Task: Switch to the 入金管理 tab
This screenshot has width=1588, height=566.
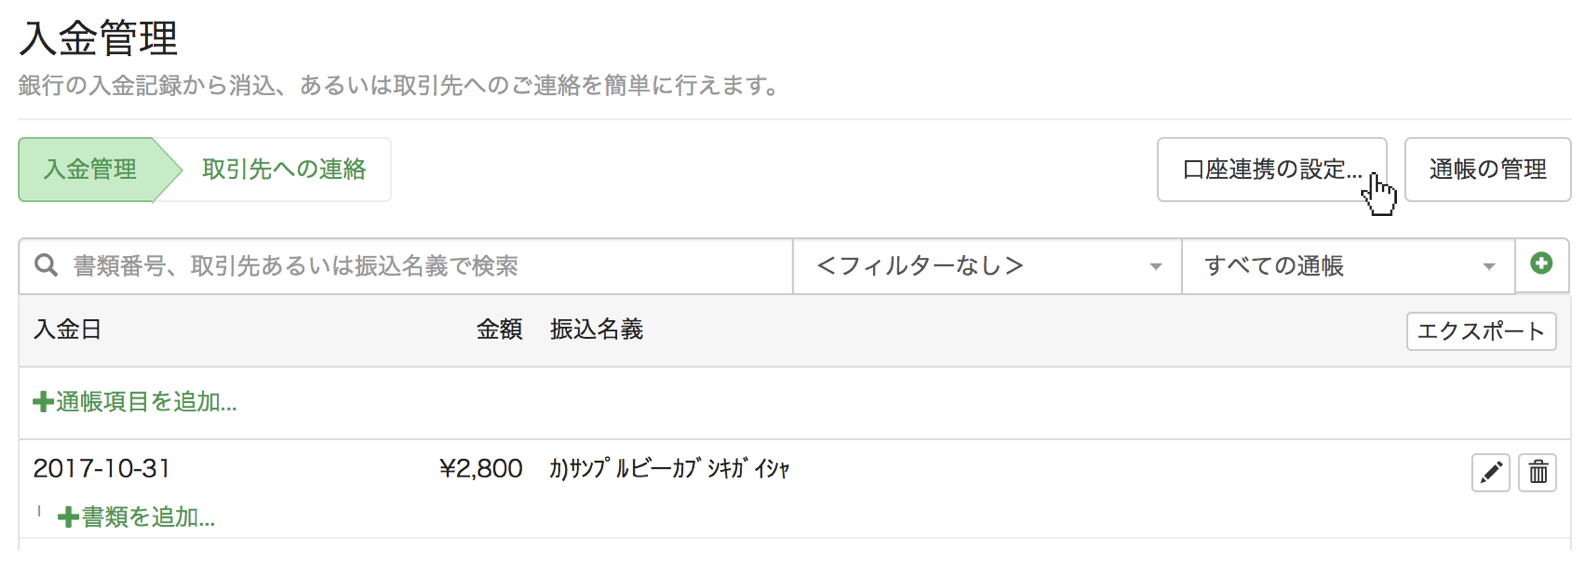Action: (90, 169)
